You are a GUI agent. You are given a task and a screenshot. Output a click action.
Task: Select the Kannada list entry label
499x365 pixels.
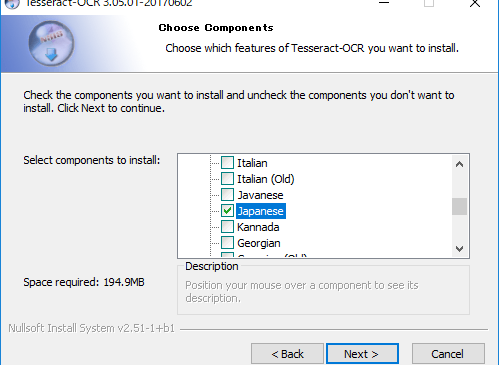coord(258,227)
